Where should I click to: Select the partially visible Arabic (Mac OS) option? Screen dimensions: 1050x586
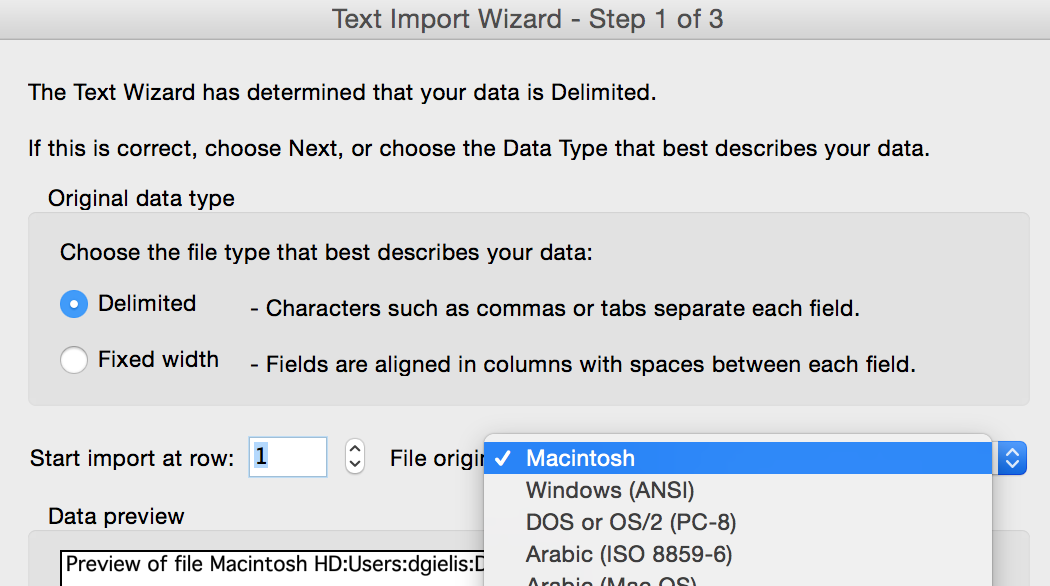(x=611, y=581)
